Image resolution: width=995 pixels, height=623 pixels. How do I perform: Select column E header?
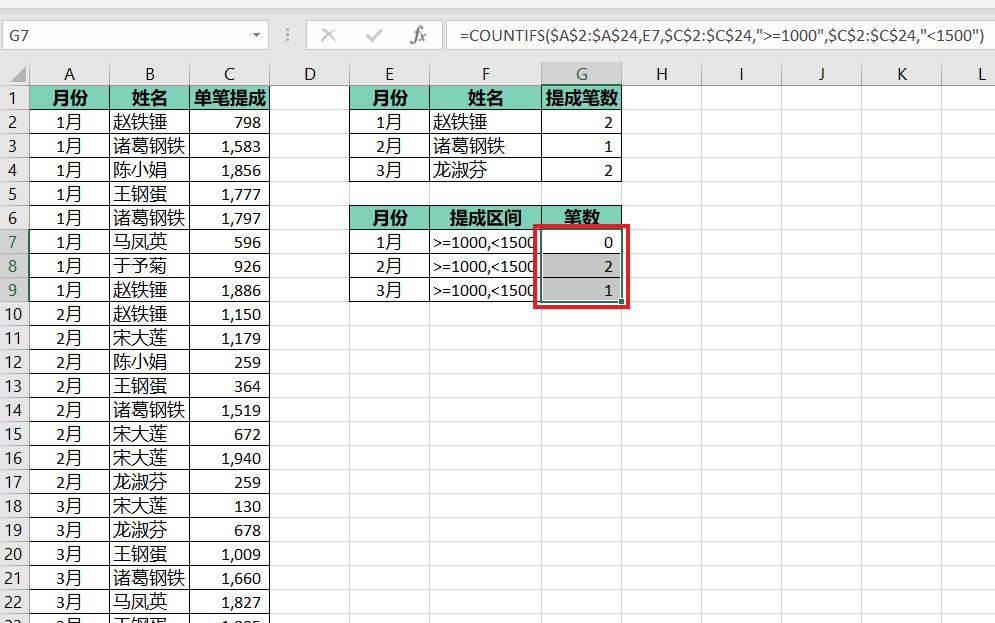click(390, 74)
